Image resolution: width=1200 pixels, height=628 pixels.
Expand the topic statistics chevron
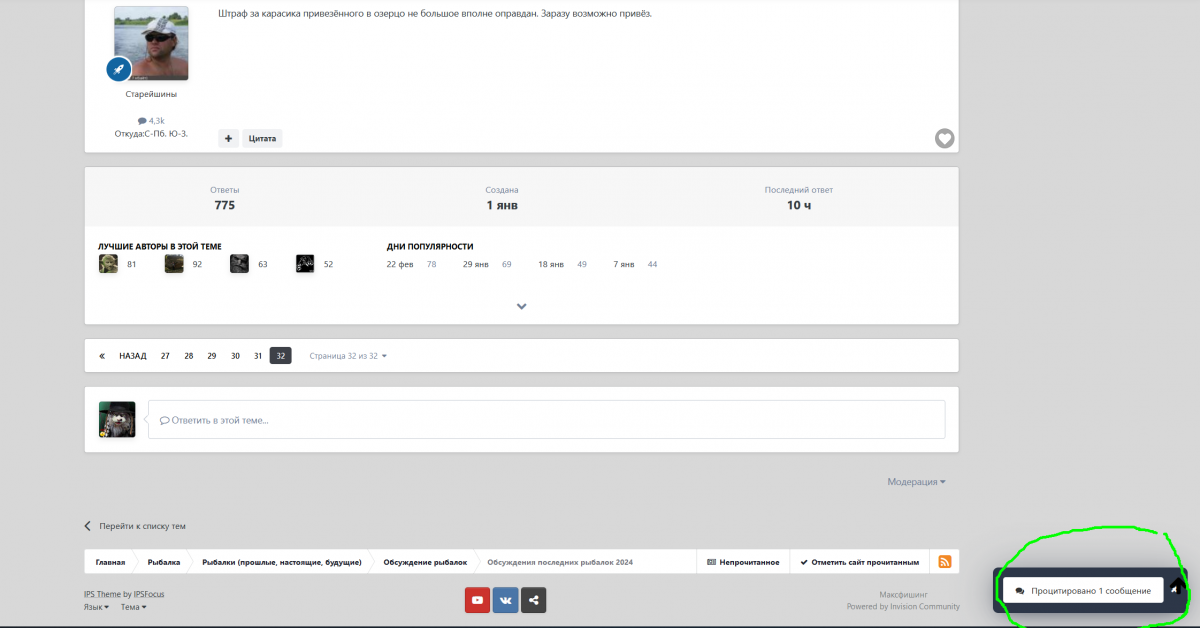pyautogui.click(x=521, y=306)
